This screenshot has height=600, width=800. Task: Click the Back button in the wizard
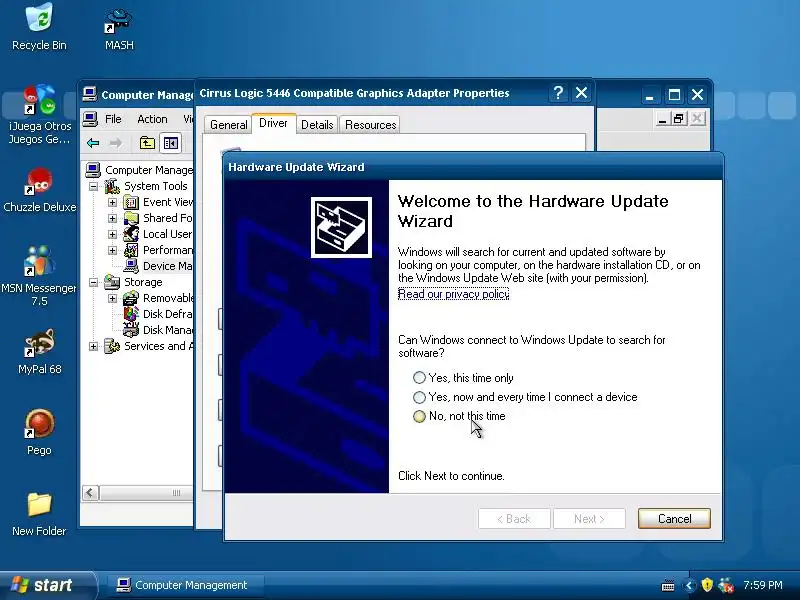click(514, 519)
